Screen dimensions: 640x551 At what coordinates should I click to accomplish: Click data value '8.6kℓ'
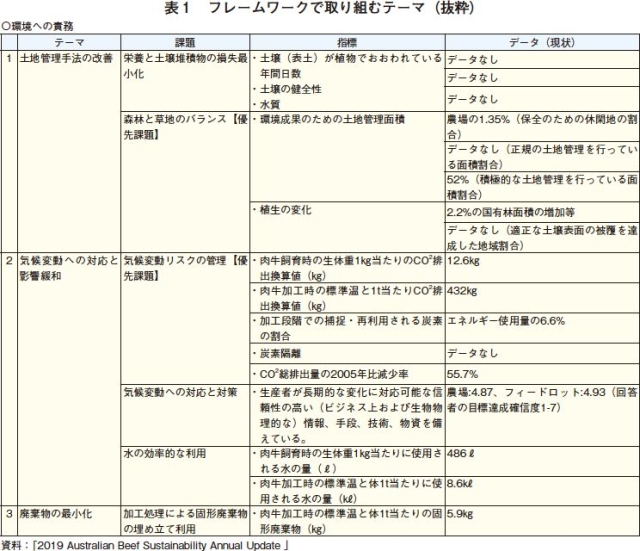pos(459,484)
